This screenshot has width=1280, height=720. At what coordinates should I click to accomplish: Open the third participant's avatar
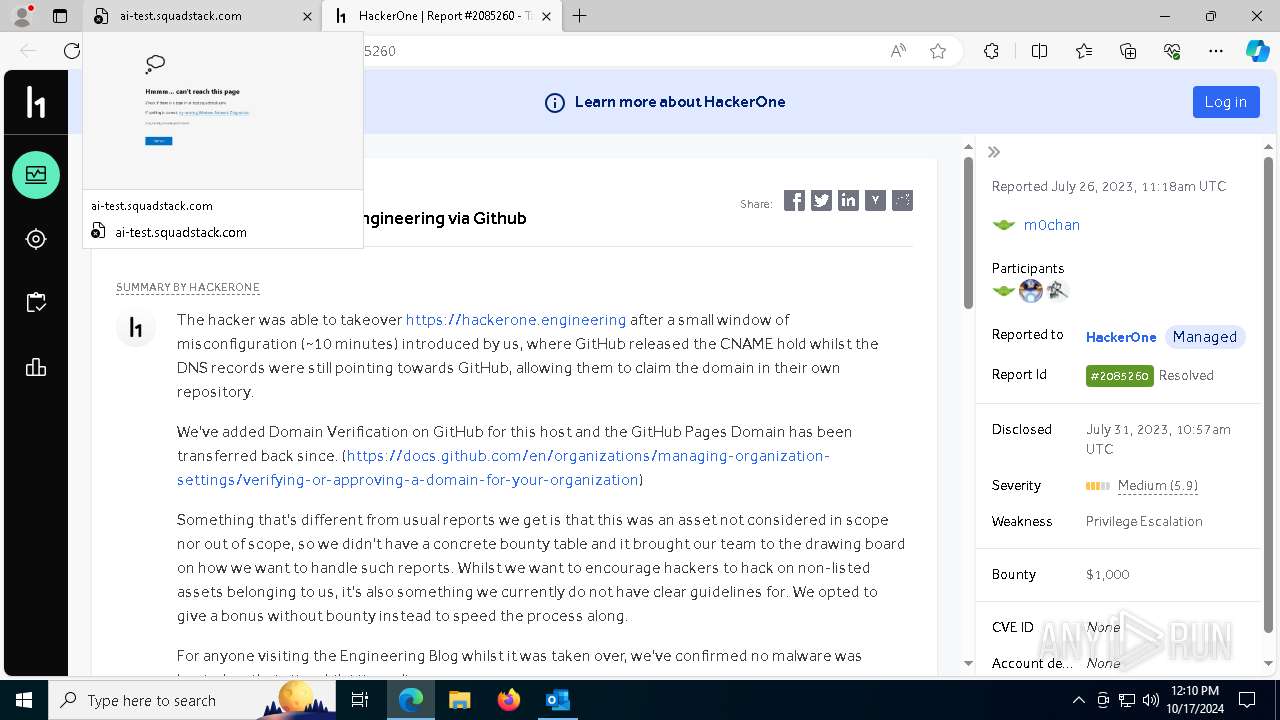[x=1057, y=291]
